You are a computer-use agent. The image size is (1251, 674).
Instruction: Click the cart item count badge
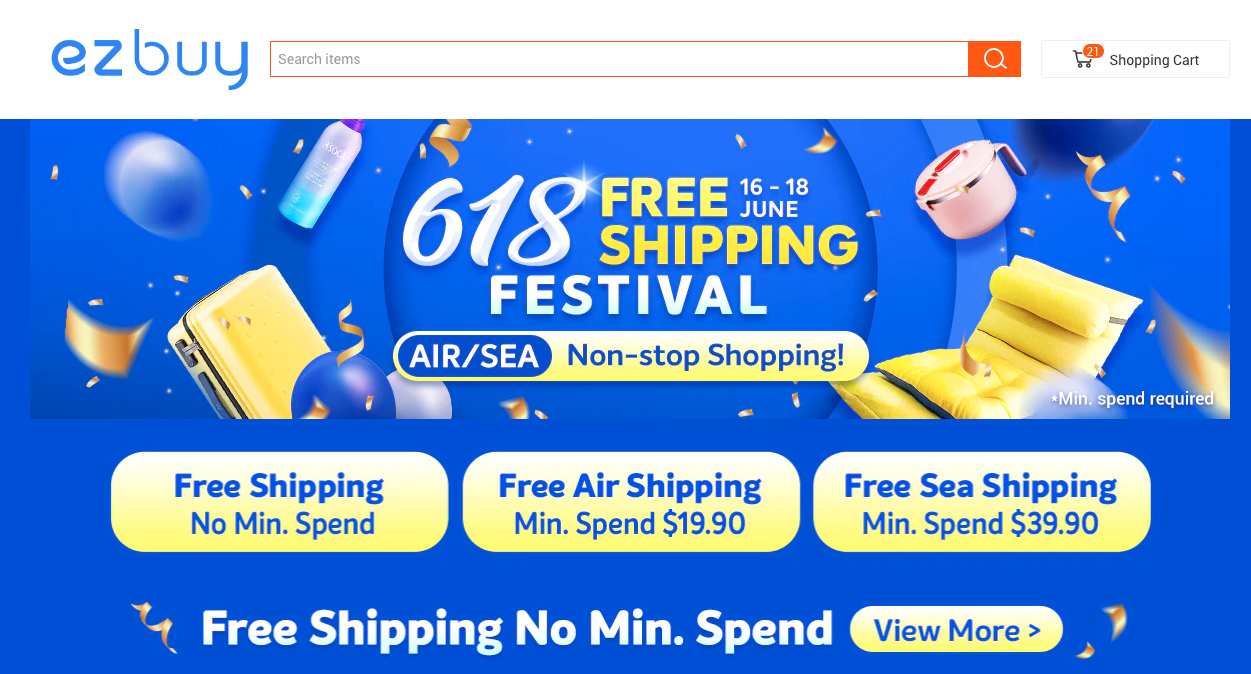click(x=1093, y=51)
